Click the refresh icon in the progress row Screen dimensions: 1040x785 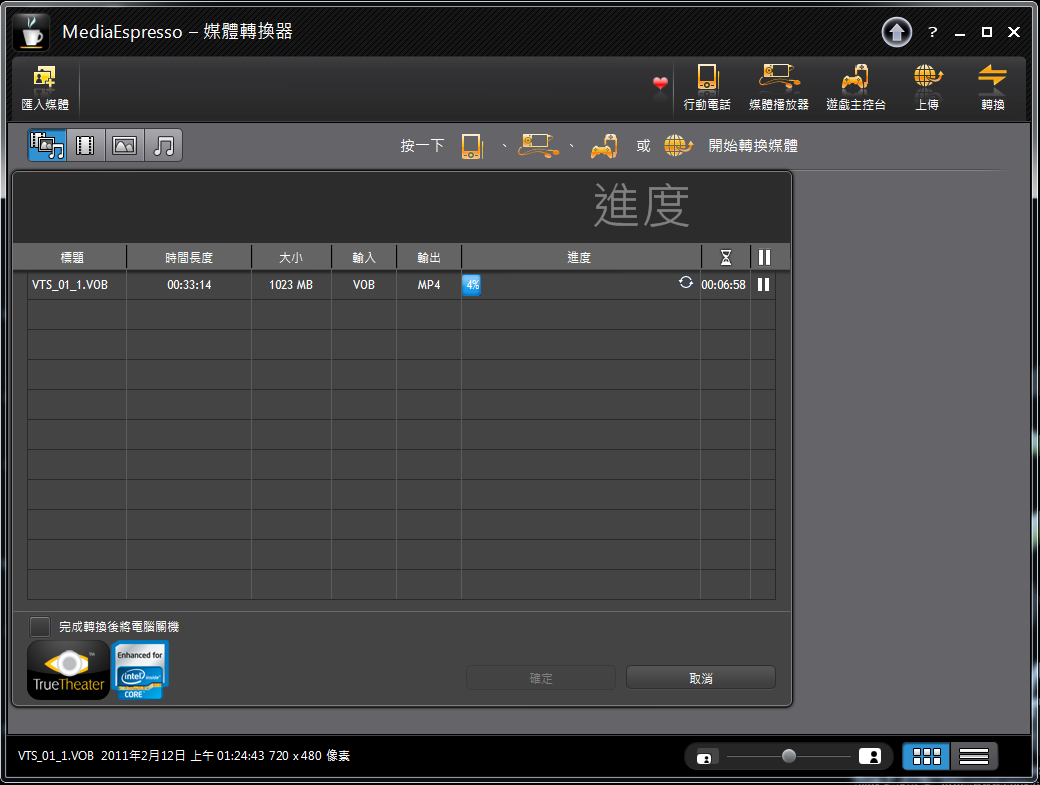click(x=686, y=282)
